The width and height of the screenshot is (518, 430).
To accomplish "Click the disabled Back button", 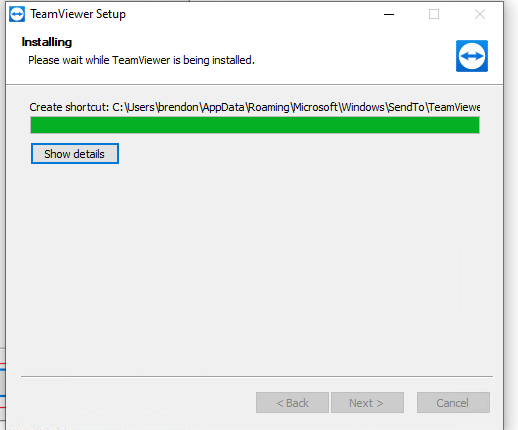I will click(292, 403).
